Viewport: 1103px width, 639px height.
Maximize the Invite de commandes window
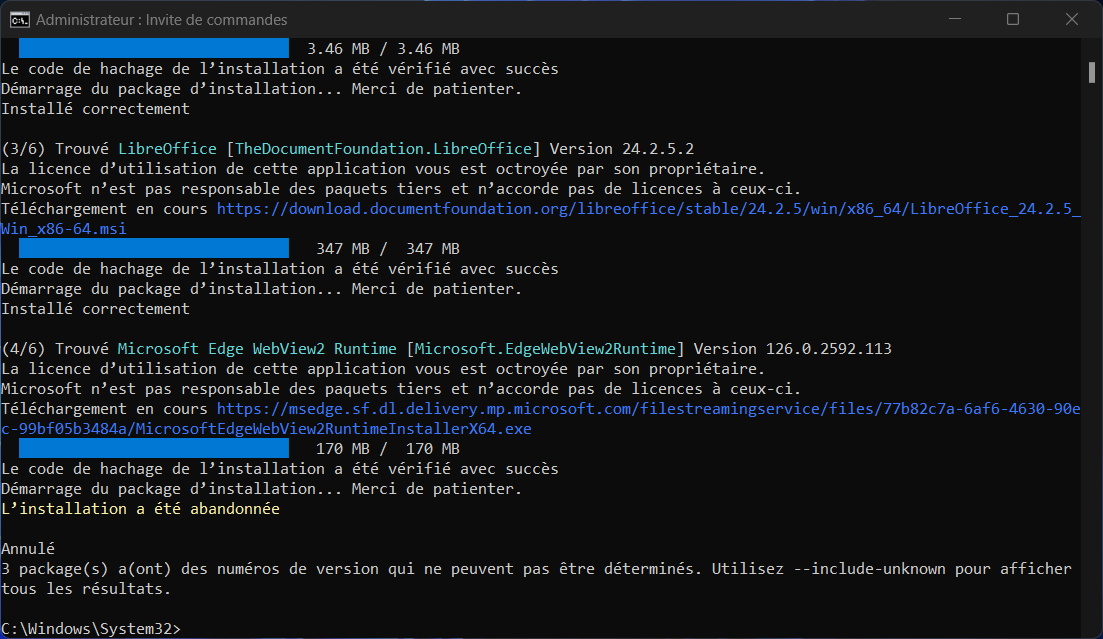pos(1013,19)
